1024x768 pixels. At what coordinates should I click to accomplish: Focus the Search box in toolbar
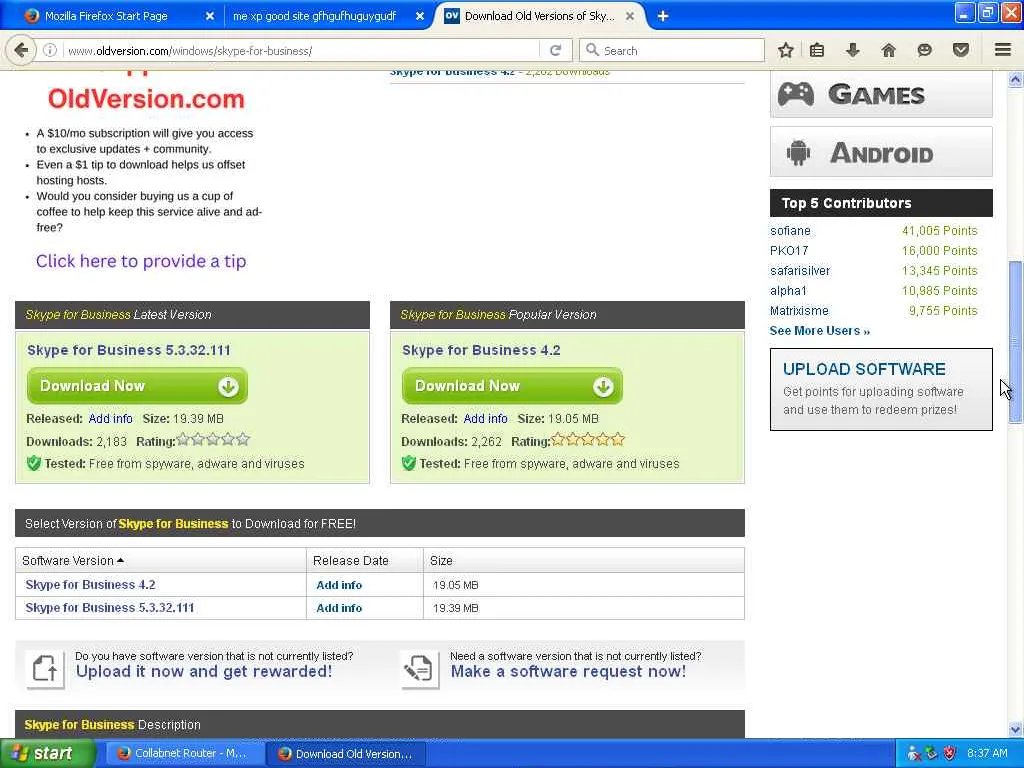click(673, 50)
